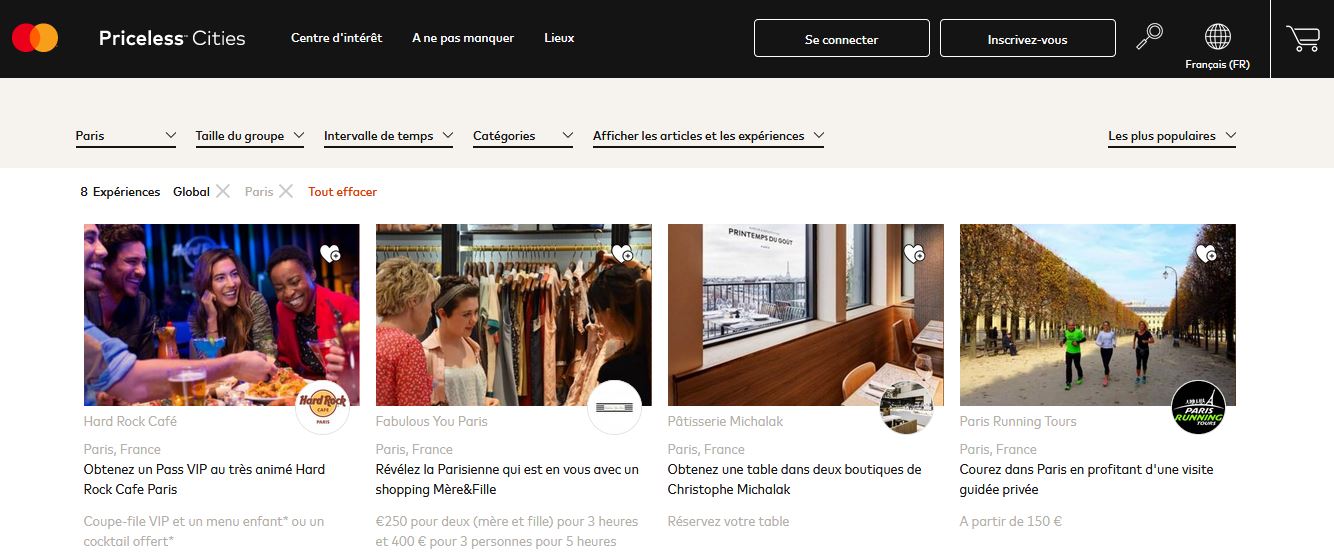Screen dimensions: 1334x557
Task: Open the search magnifier icon
Action: click(1150, 37)
